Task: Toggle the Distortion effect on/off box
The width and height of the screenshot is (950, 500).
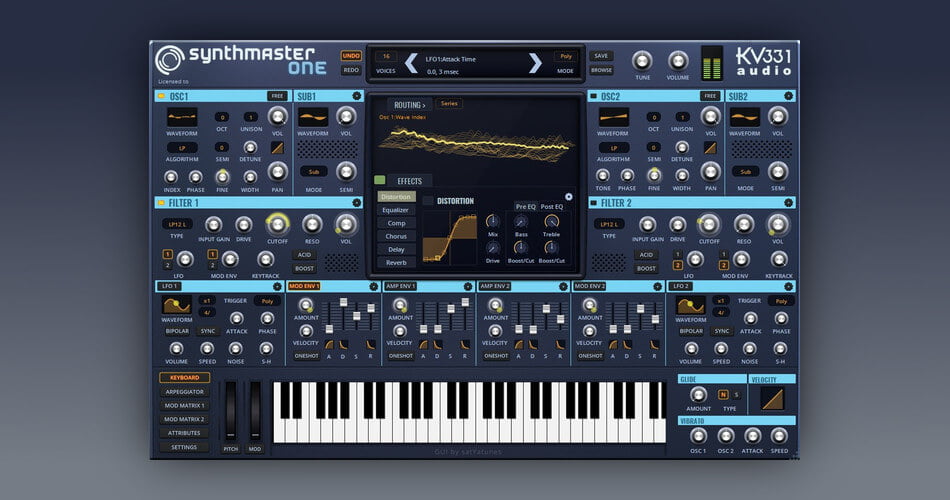Action: 428,201
